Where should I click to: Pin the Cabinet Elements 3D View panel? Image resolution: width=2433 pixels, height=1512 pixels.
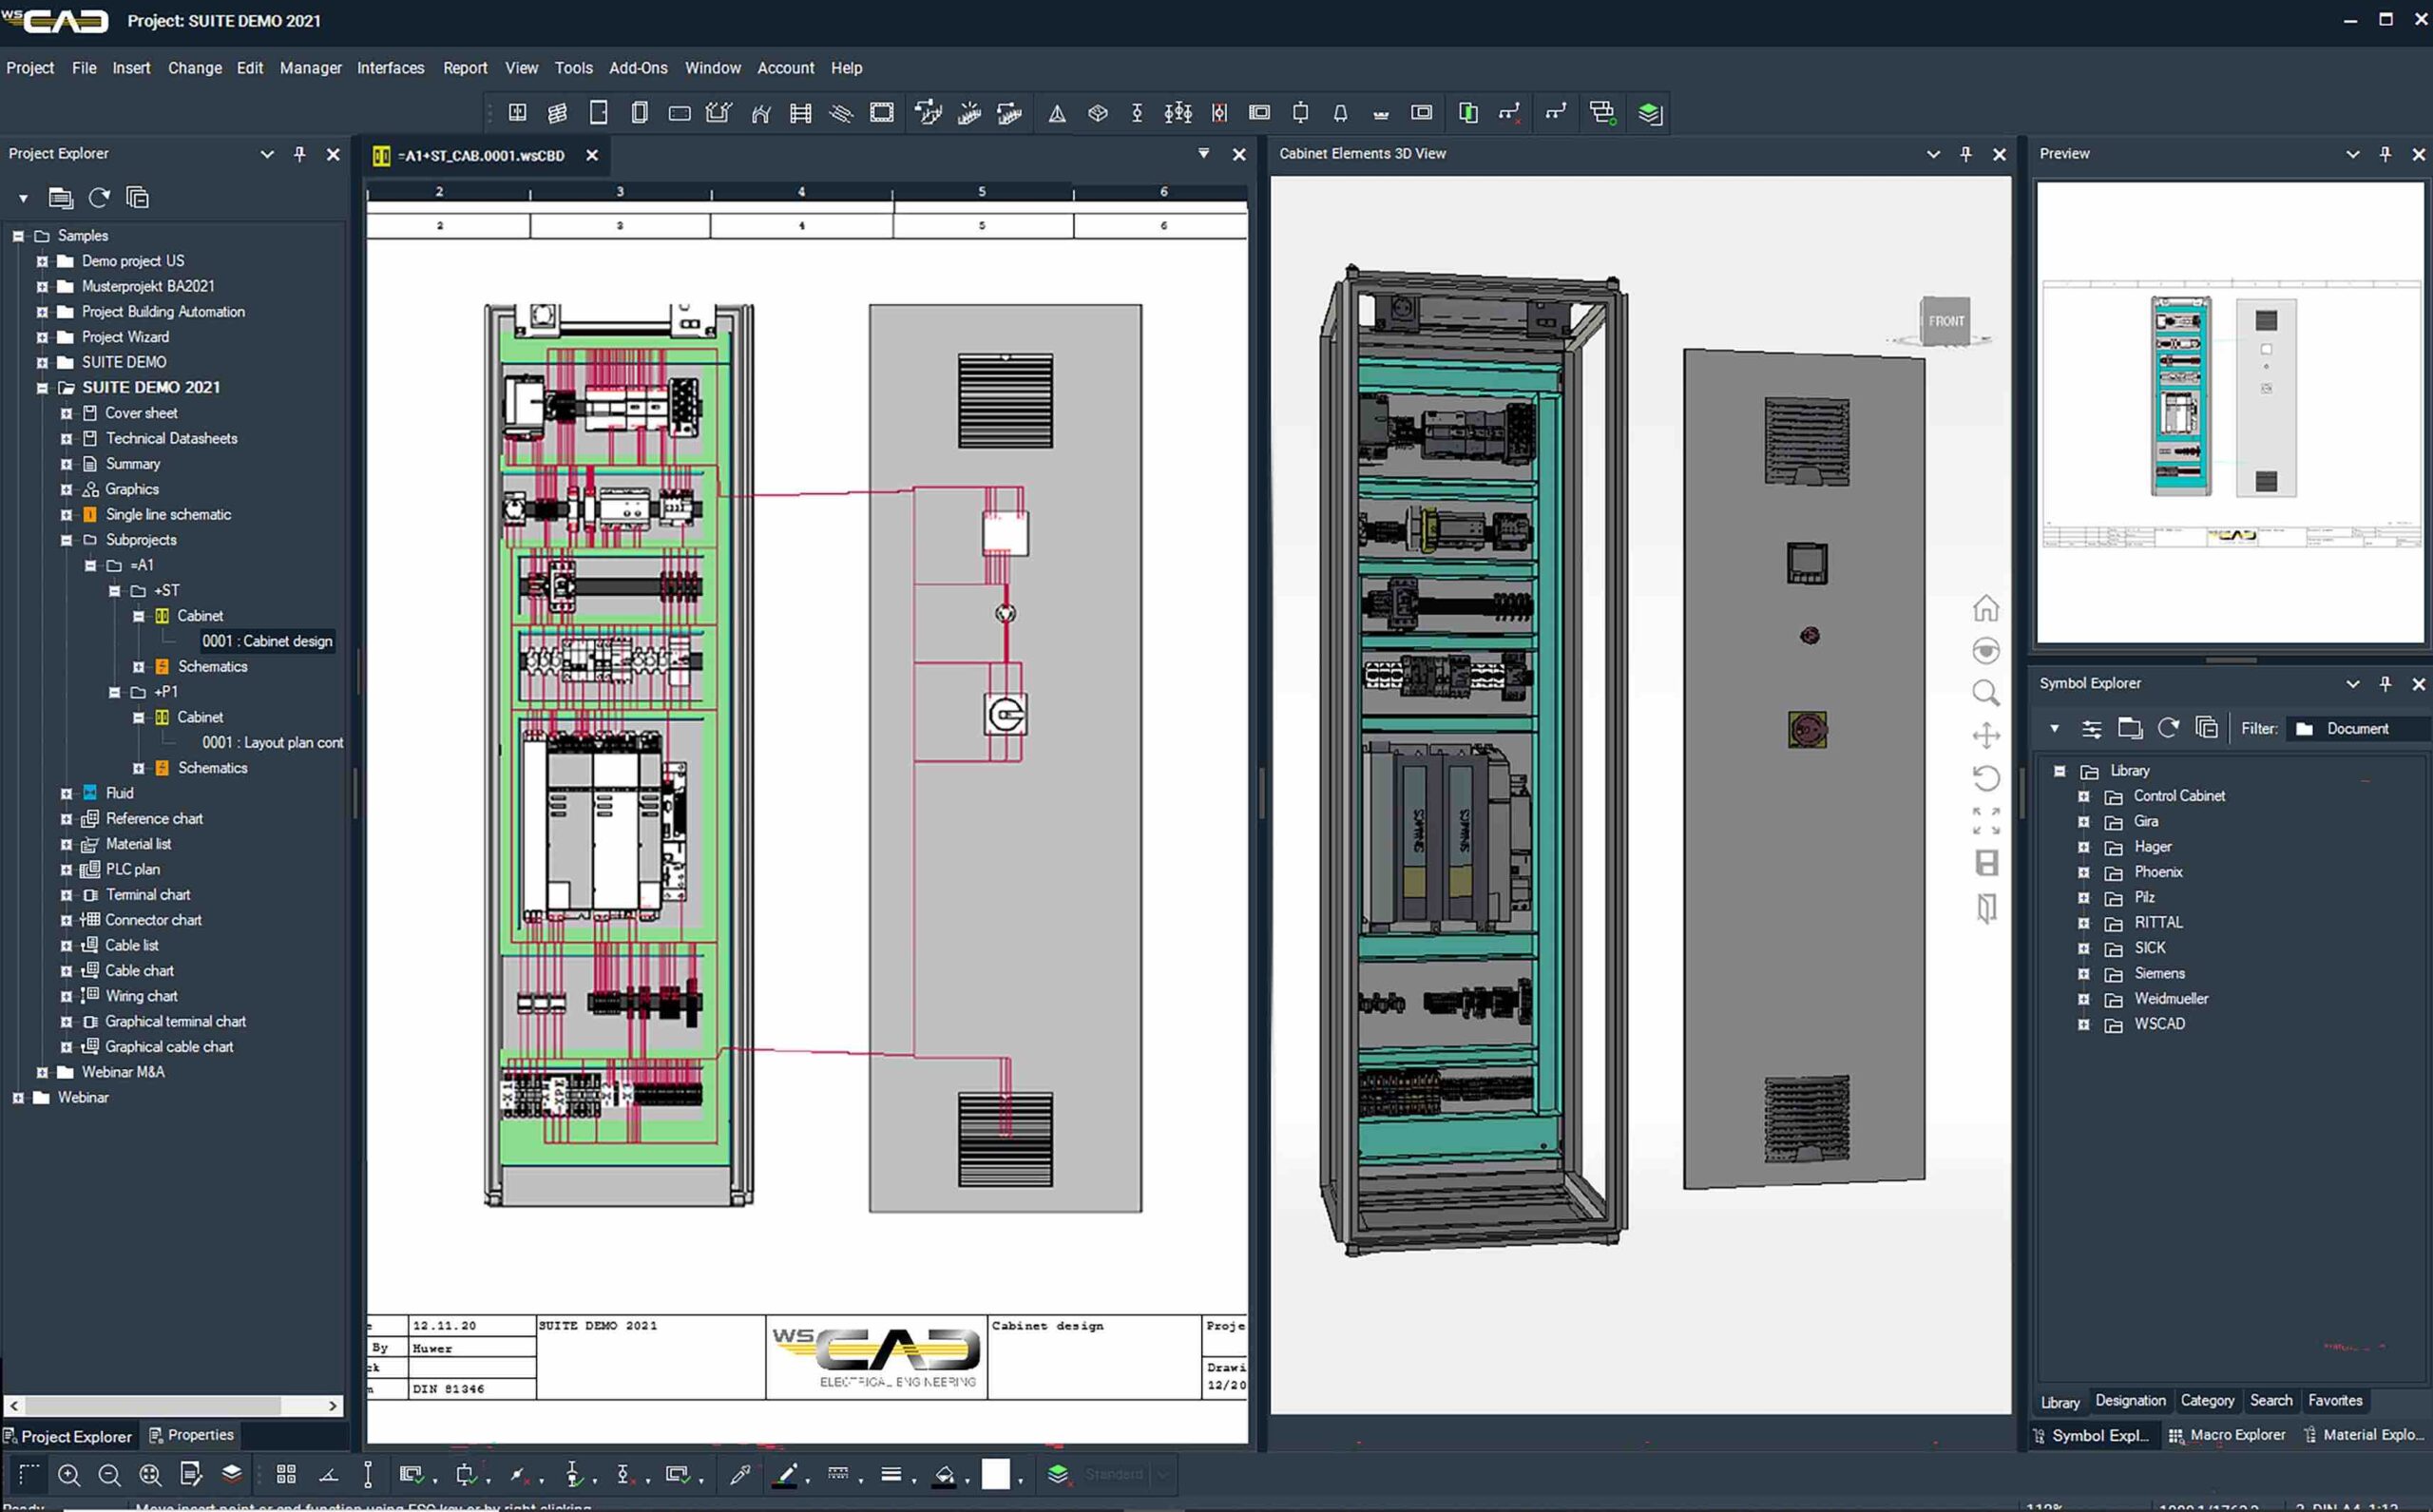1966,154
